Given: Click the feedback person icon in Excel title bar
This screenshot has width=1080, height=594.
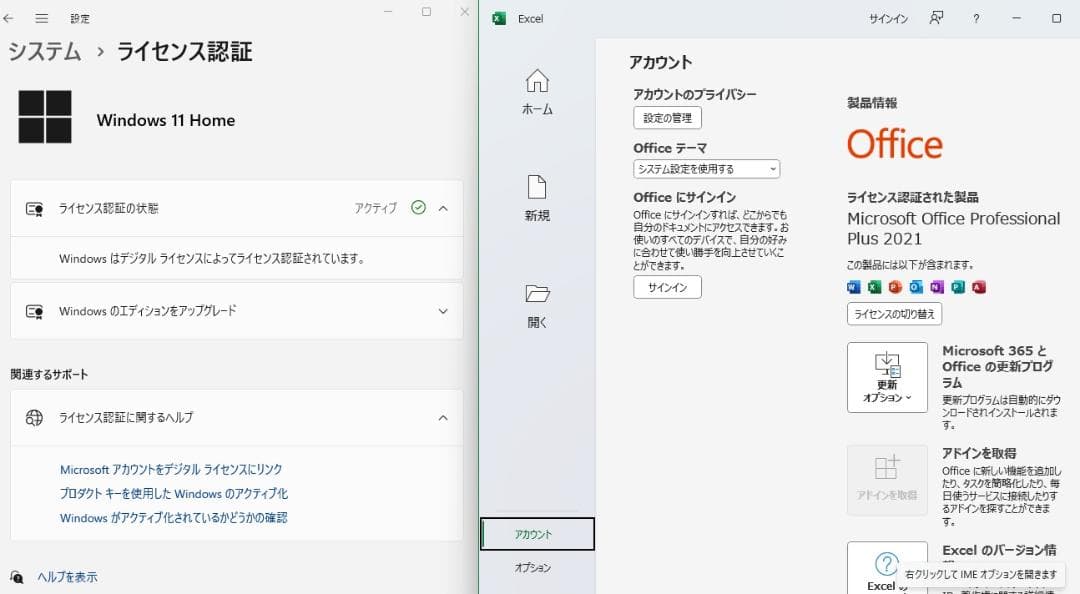Looking at the screenshot, I should tap(936, 18).
